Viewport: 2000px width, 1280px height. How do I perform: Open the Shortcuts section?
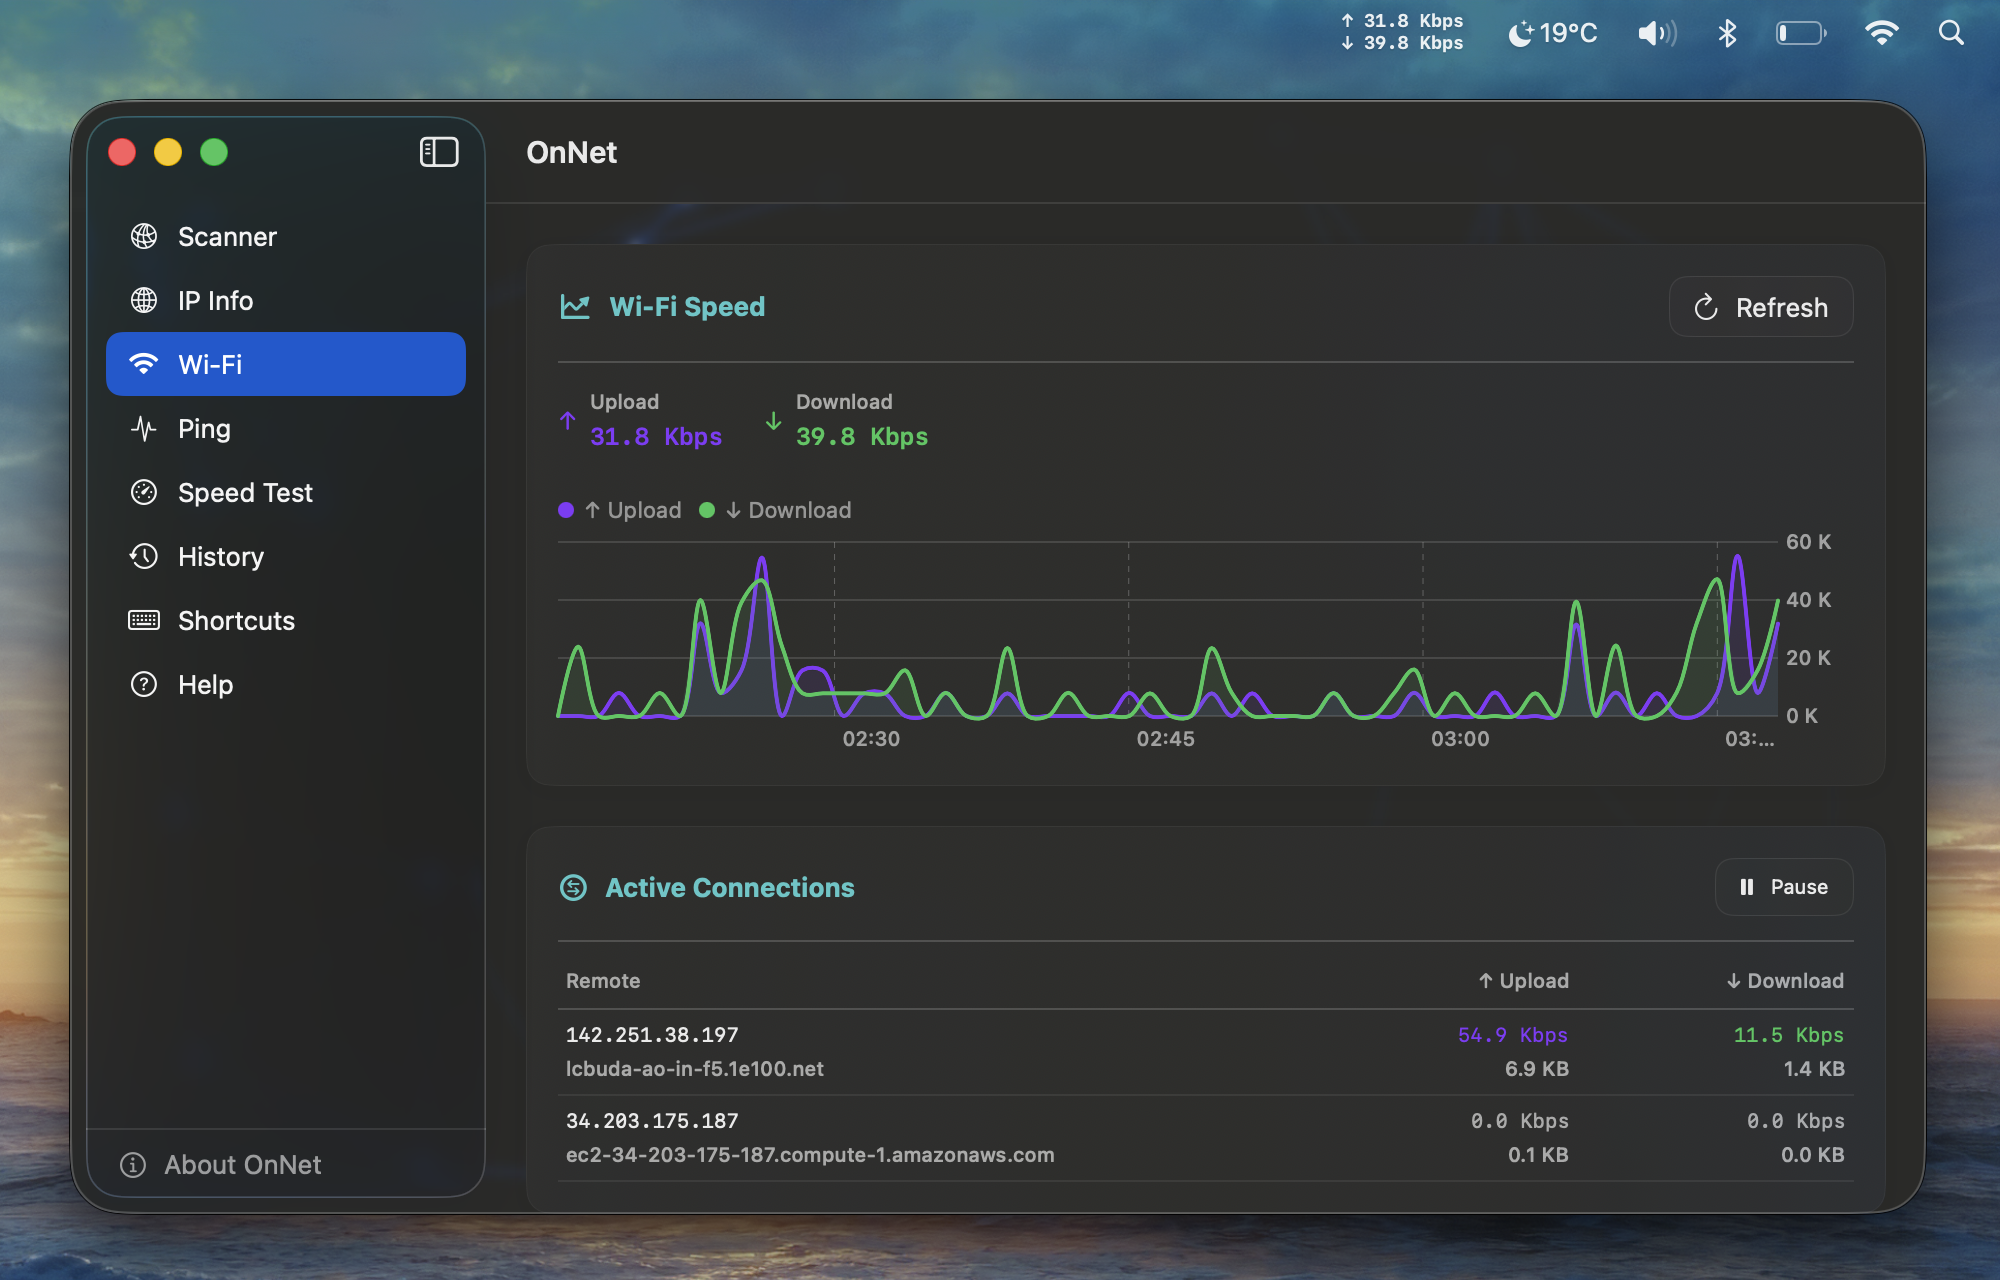(x=286, y=620)
